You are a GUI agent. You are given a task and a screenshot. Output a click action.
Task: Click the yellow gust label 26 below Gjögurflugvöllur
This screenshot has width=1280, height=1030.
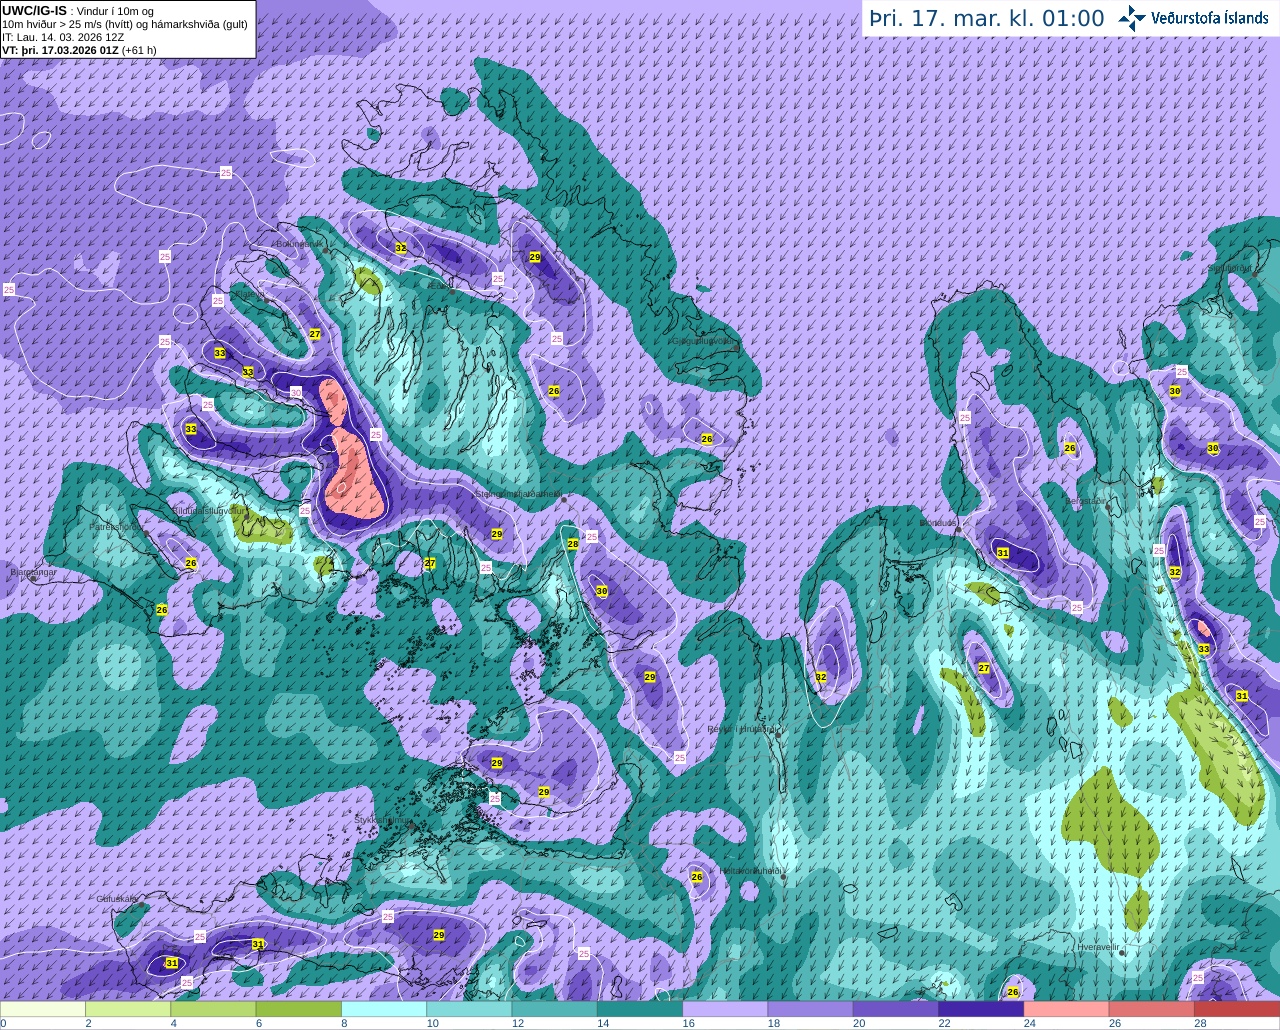[x=707, y=439]
